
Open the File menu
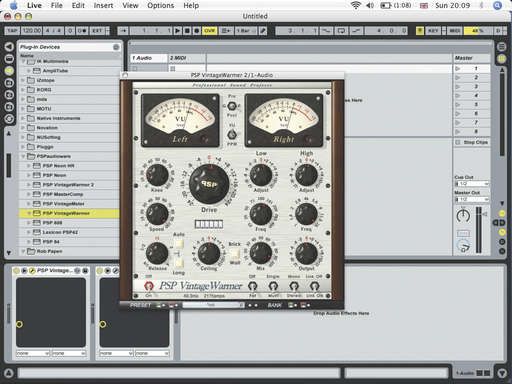[56, 5]
